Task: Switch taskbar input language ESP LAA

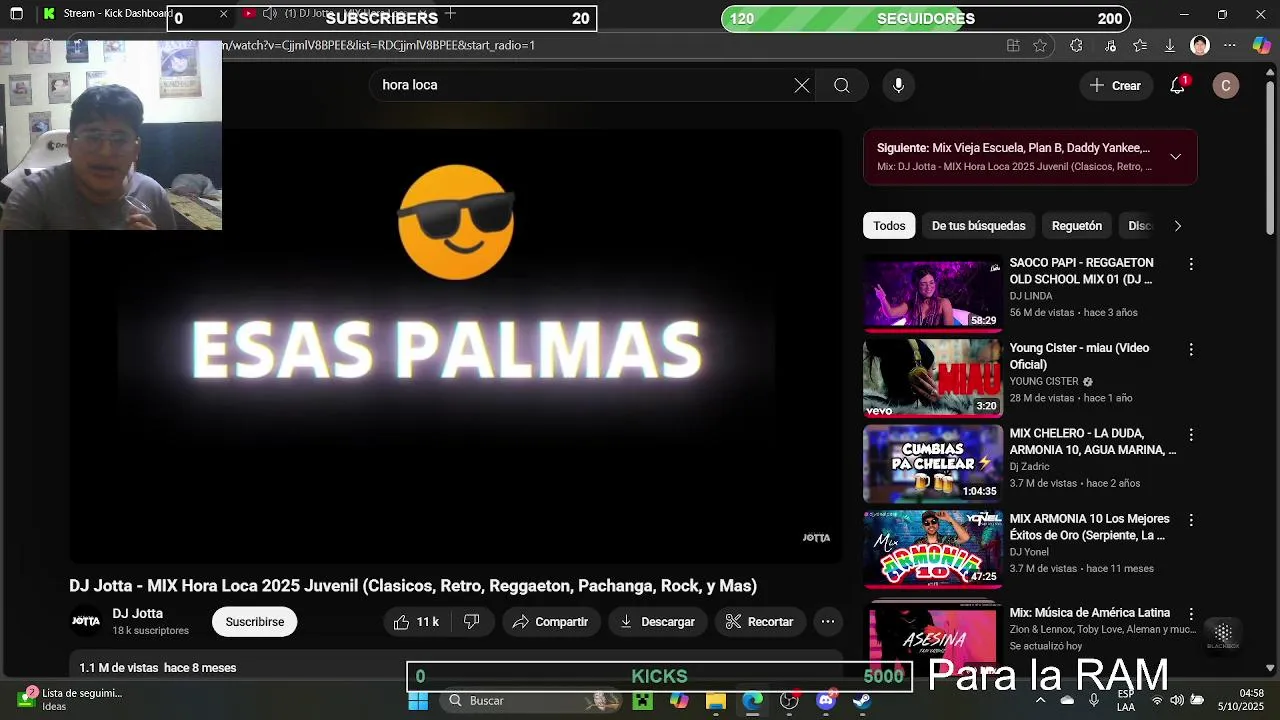Action: pos(1126,700)
